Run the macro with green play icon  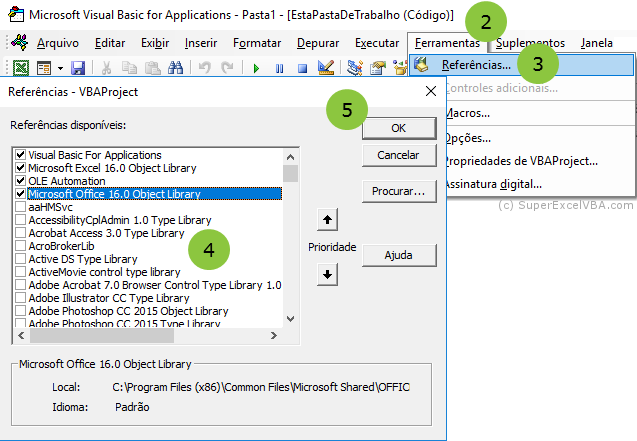click(x=256, y=68)
